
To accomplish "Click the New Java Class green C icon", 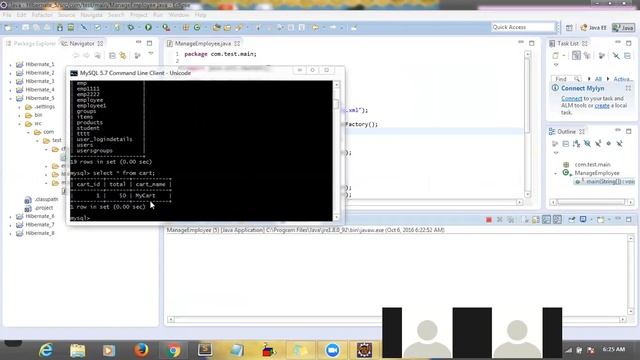I will [197, 27].
